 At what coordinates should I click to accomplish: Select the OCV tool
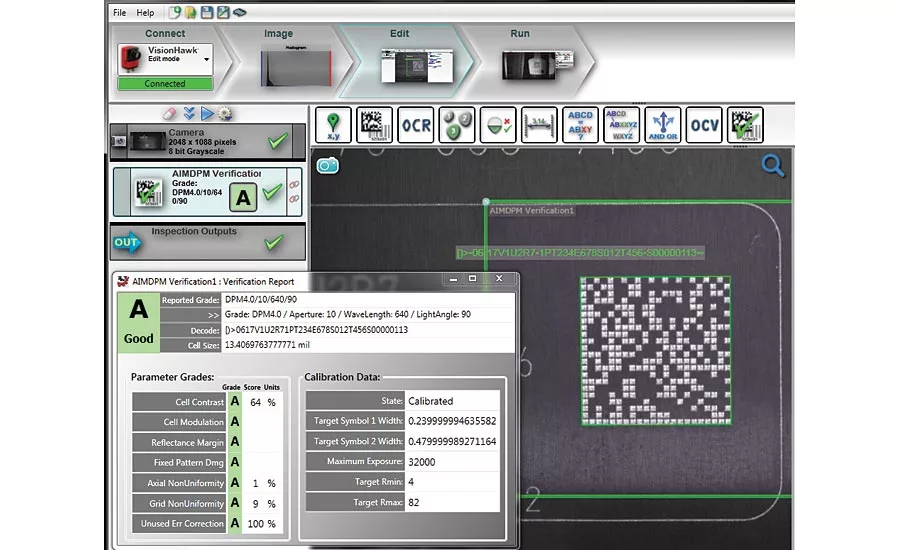tap(704, 125)
